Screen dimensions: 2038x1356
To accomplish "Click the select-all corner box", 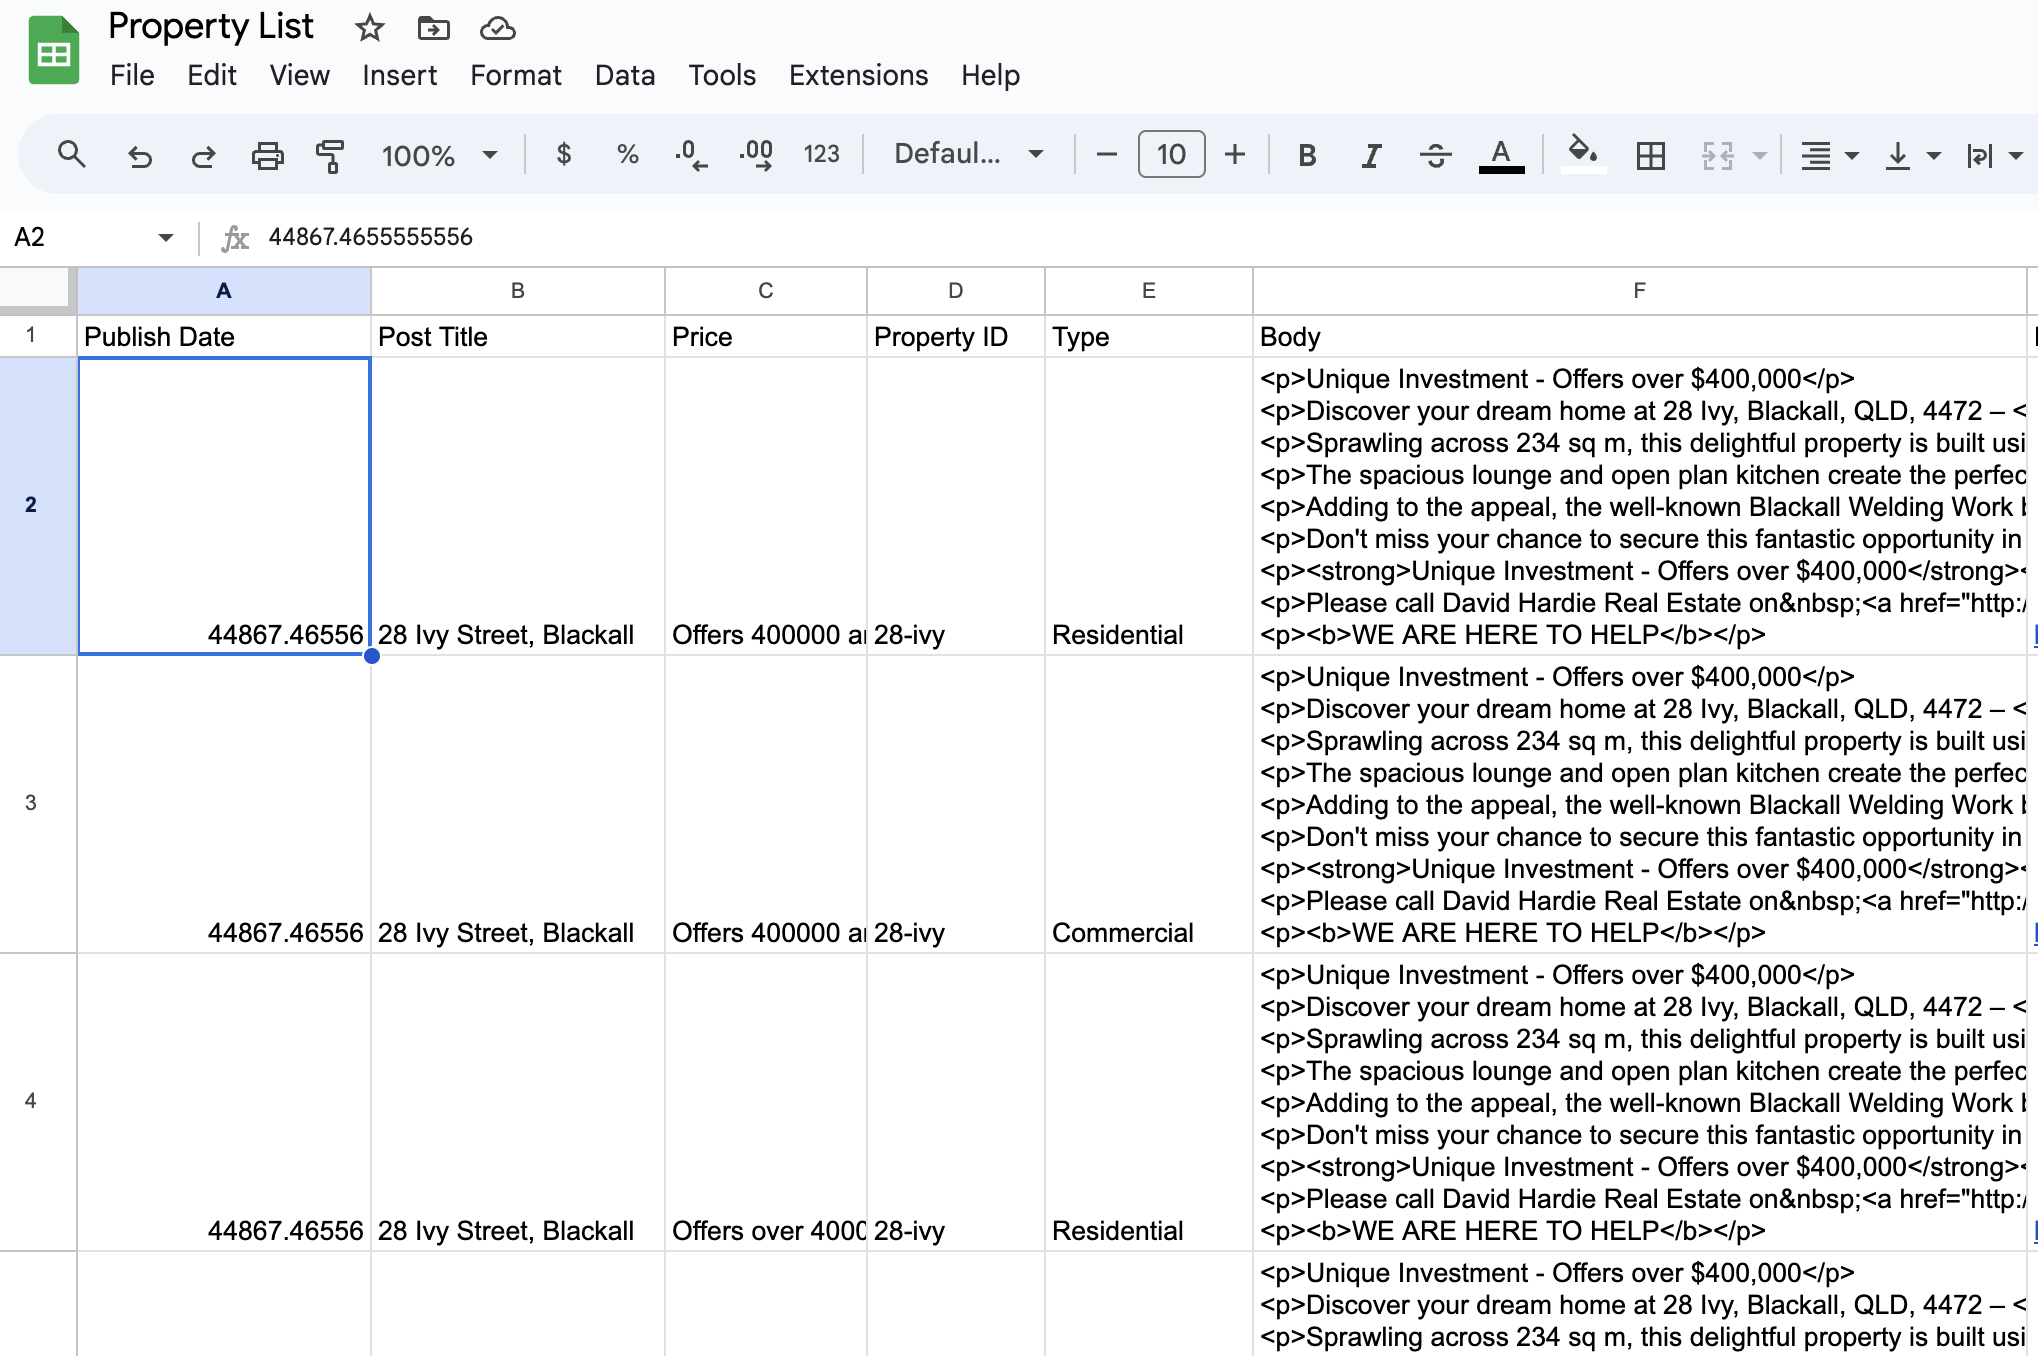I will tap(36, 290).
